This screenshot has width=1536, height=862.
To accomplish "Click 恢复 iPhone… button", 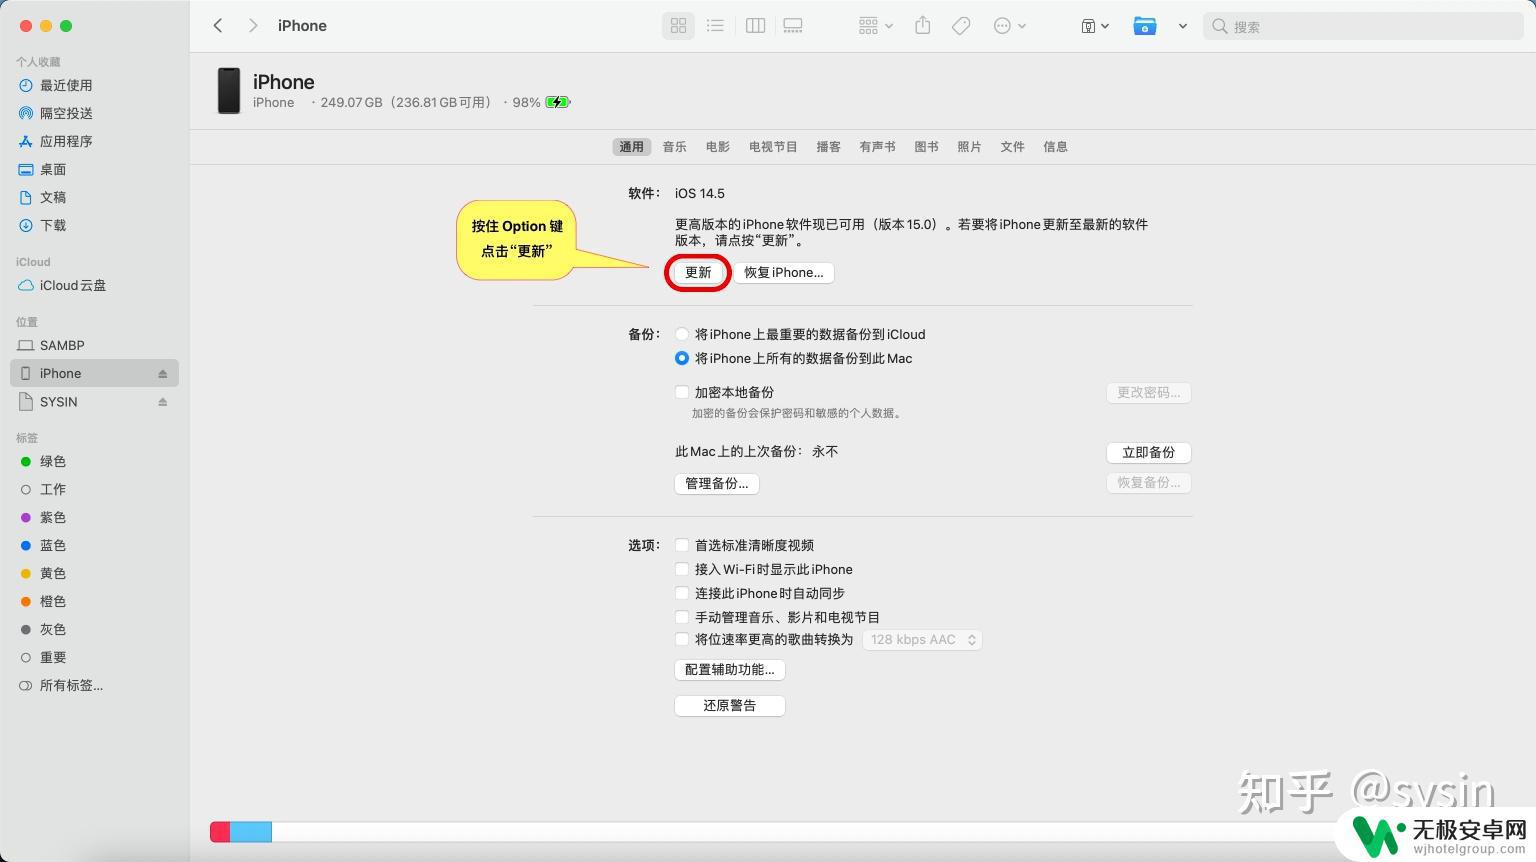I will pos(784,273).
